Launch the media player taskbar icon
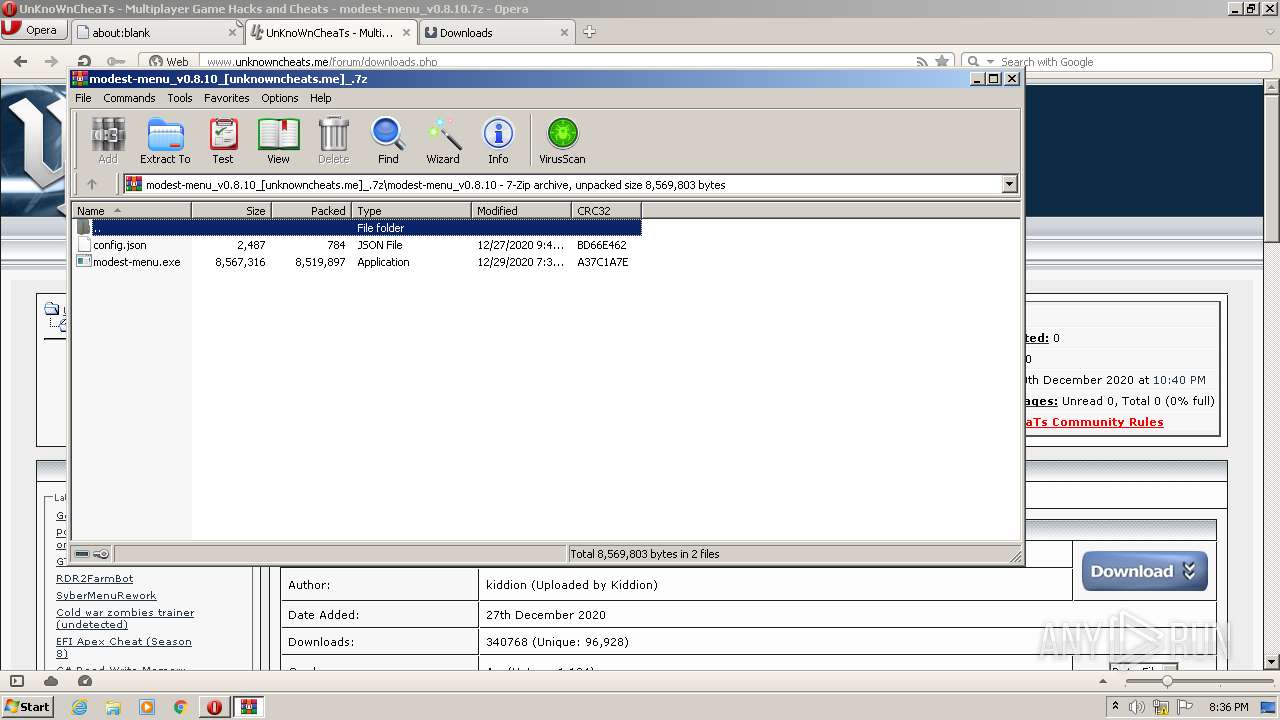Image resolution: width=1280 pixels, height=720 pixels. [x=147, y=707]
